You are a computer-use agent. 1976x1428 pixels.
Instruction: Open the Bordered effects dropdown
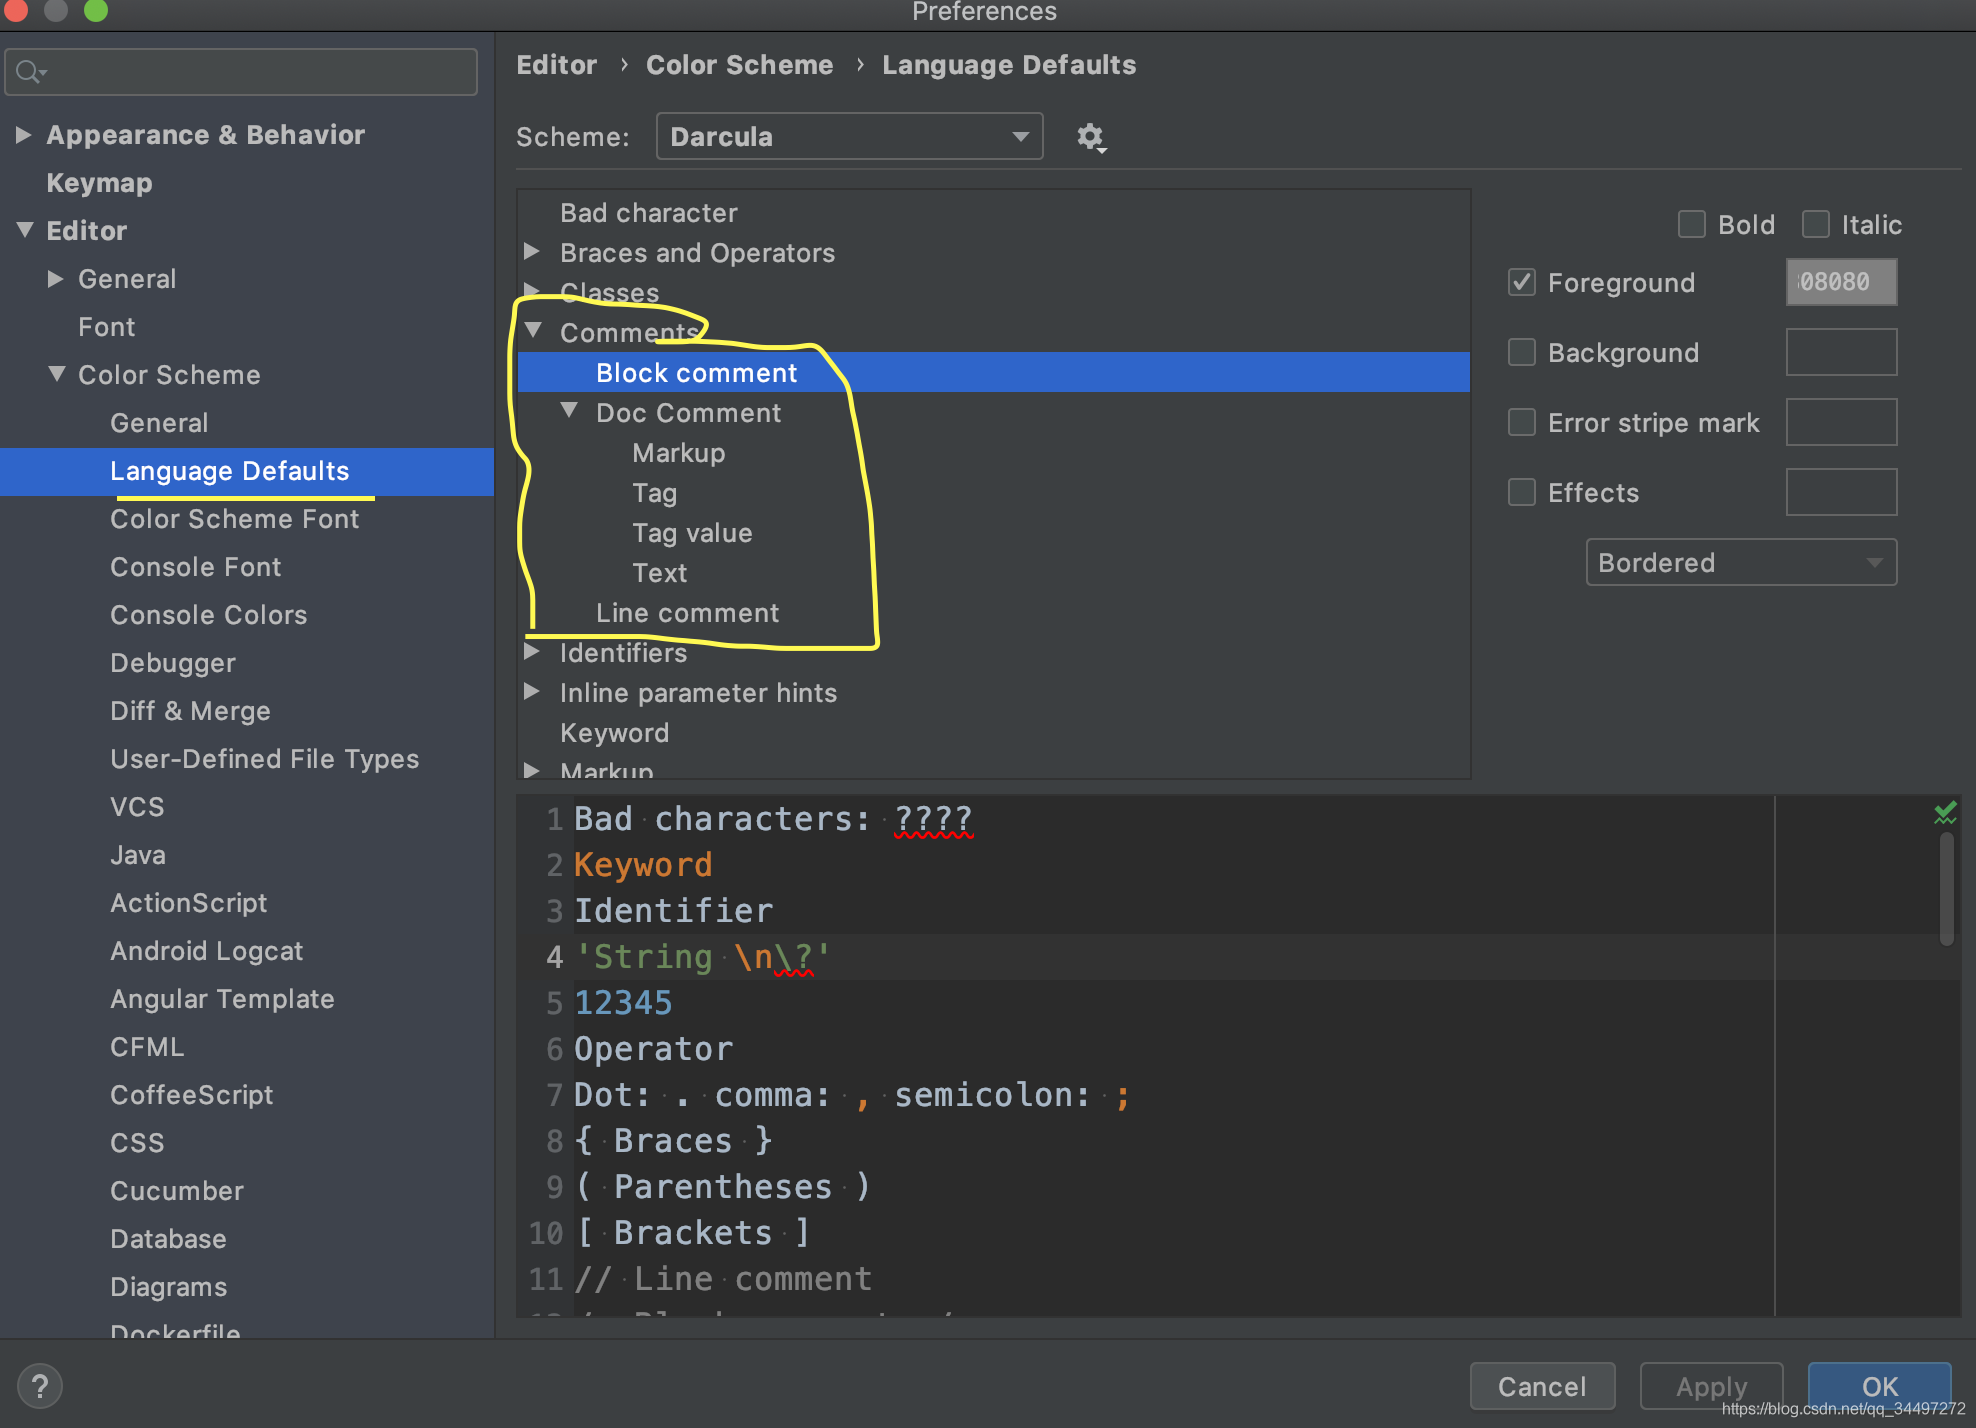(x=1740, y=563)
